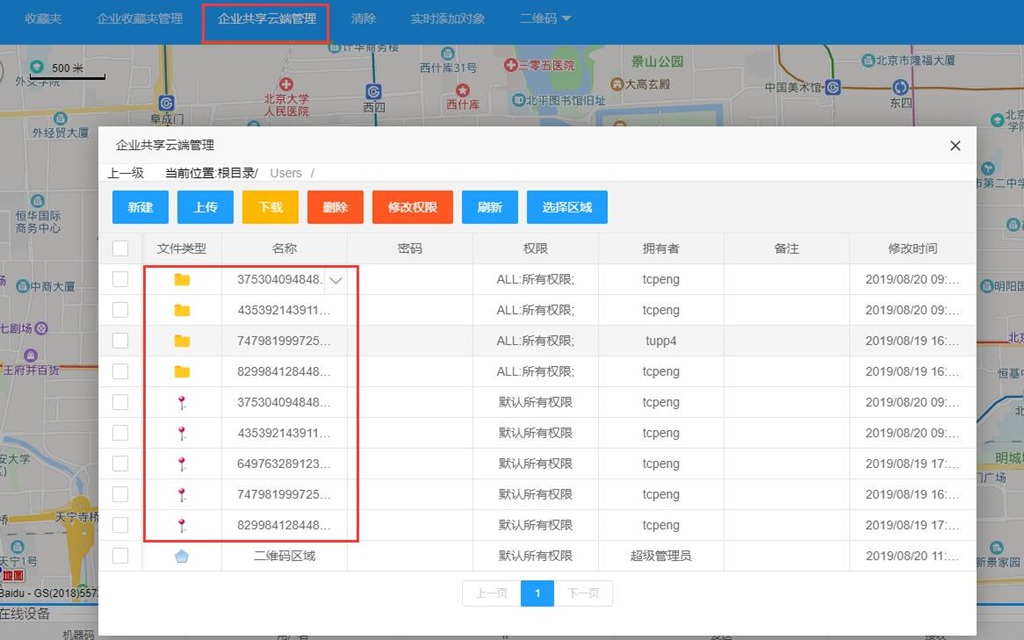
Task: Toggle the select-all checkbox in table header
Action: (x=120, y=248)
